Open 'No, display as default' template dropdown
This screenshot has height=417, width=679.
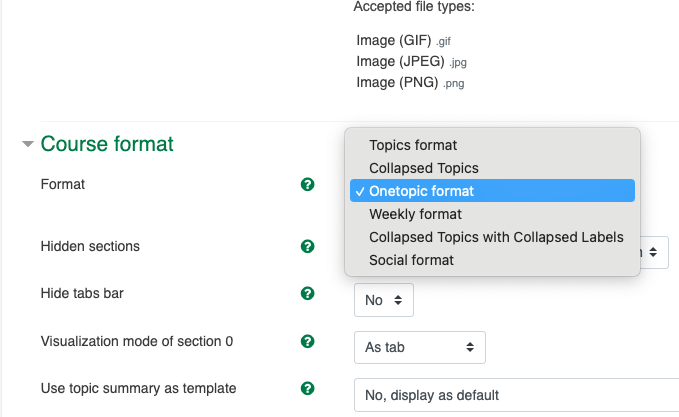pyautogui.click(x=515, y=395)
